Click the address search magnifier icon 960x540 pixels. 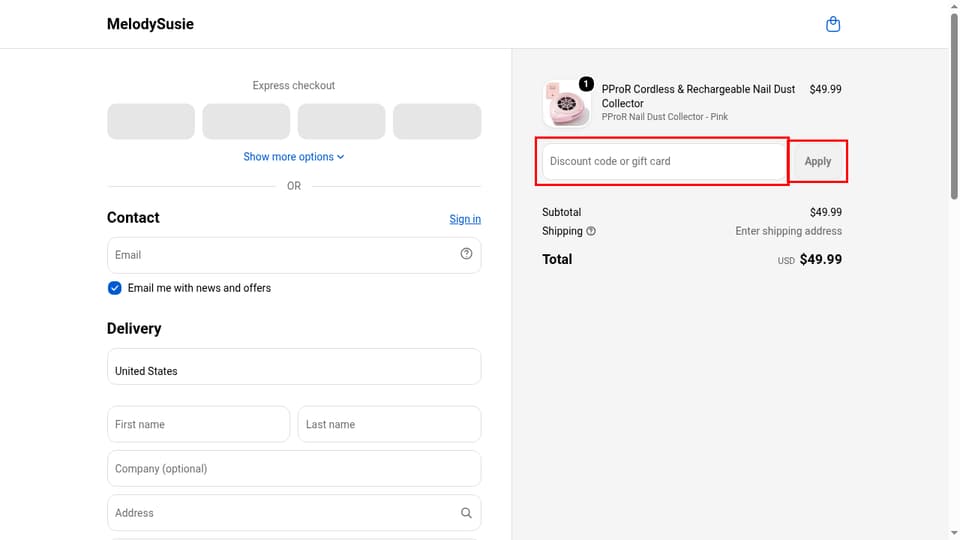[x=466, y=513]
